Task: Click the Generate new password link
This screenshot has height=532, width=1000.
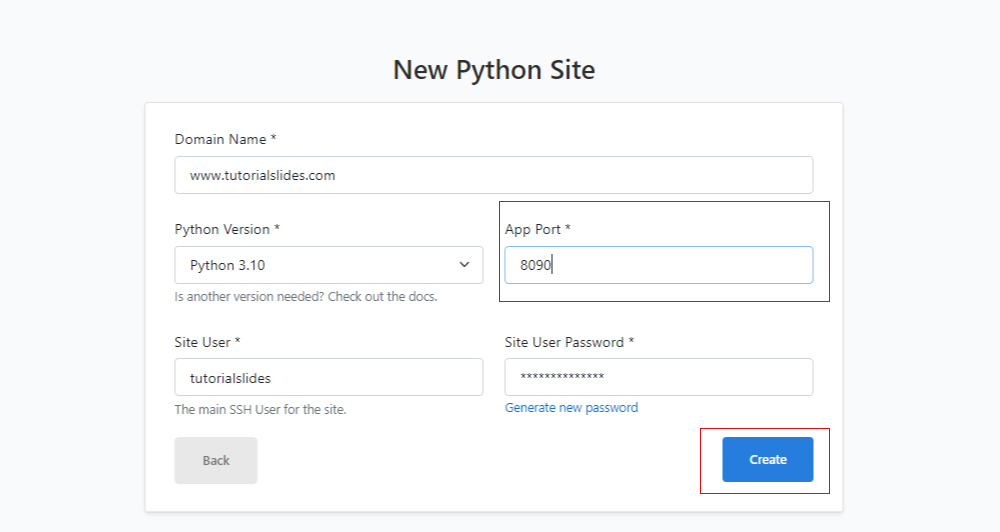Action: click(571, 408)
